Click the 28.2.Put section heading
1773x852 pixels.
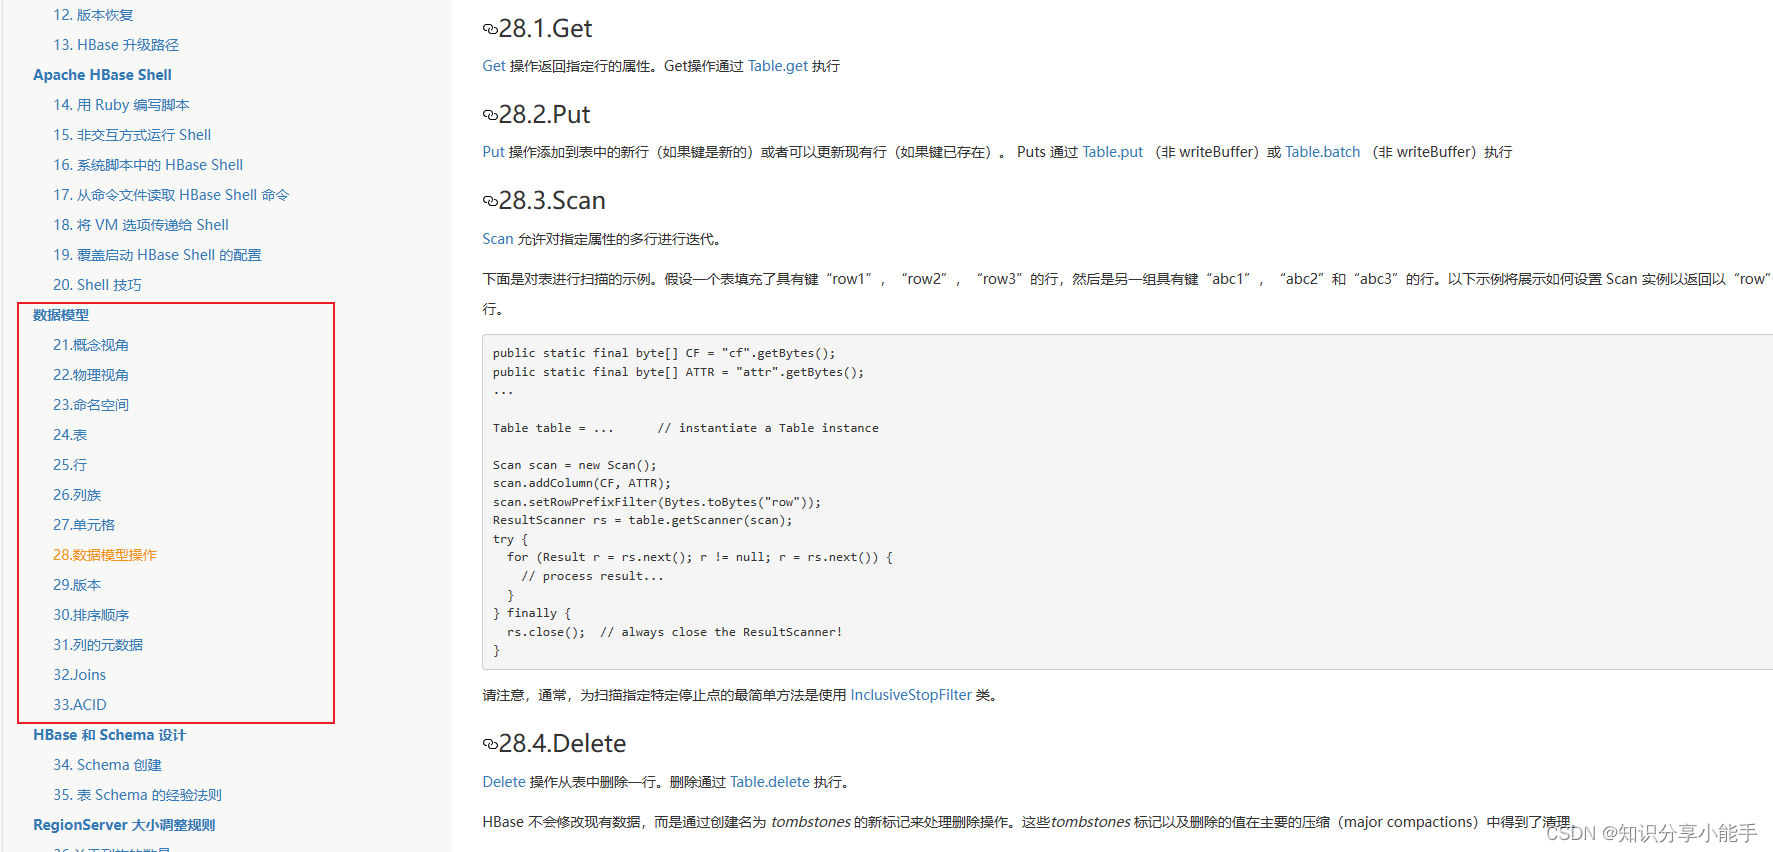point(544,115)
